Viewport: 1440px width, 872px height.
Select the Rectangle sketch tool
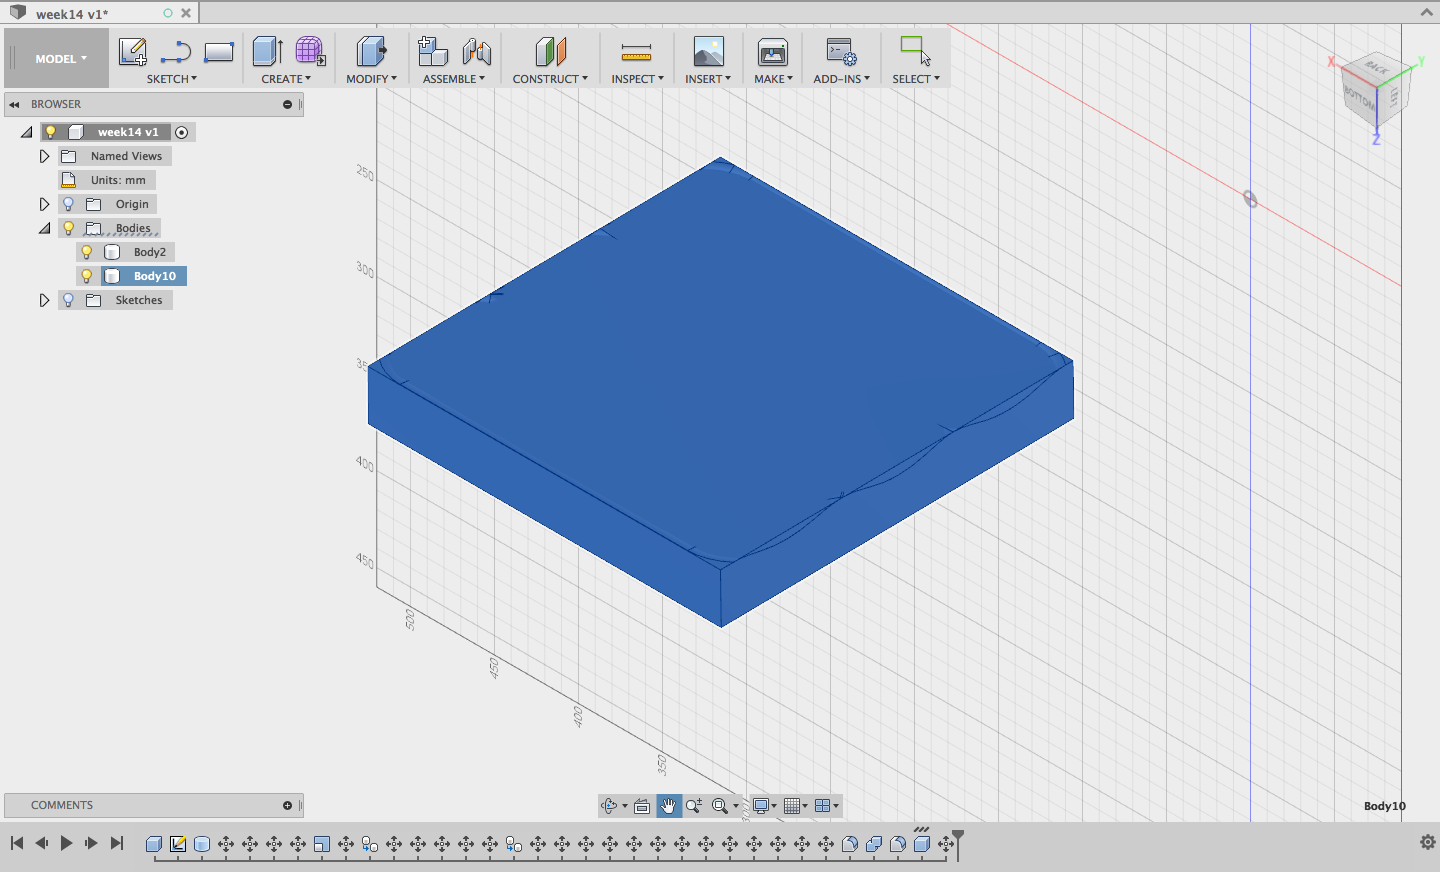pyautogui.click(x=219, y=52)
